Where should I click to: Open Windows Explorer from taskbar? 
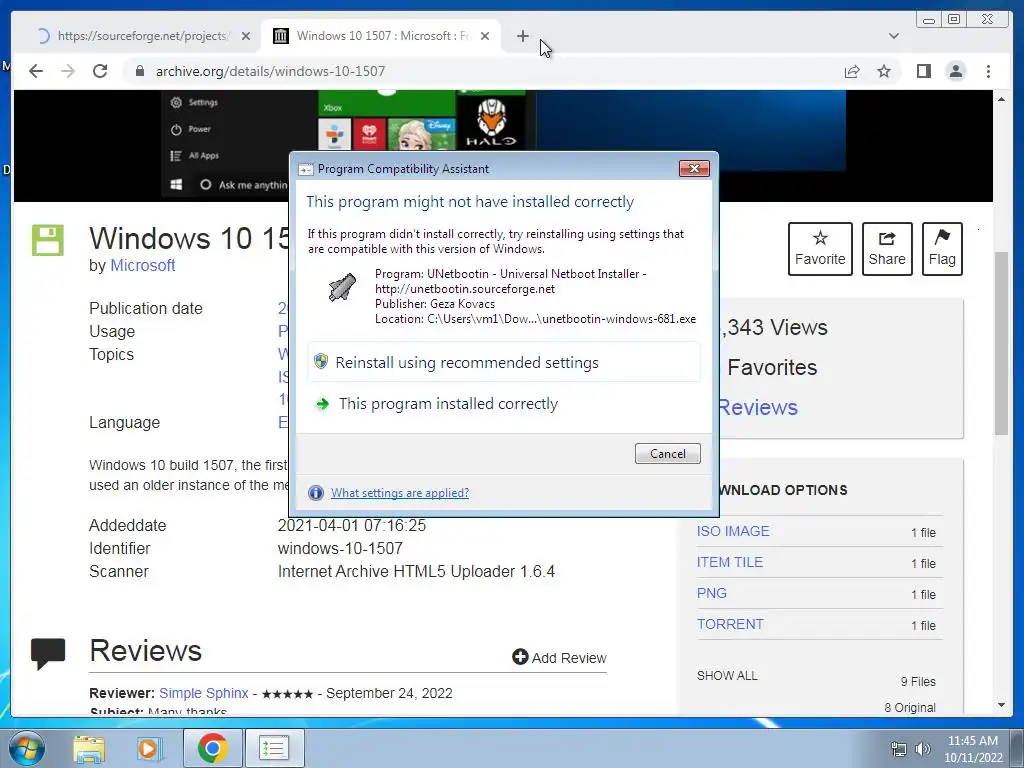click(x=89, y=748)
